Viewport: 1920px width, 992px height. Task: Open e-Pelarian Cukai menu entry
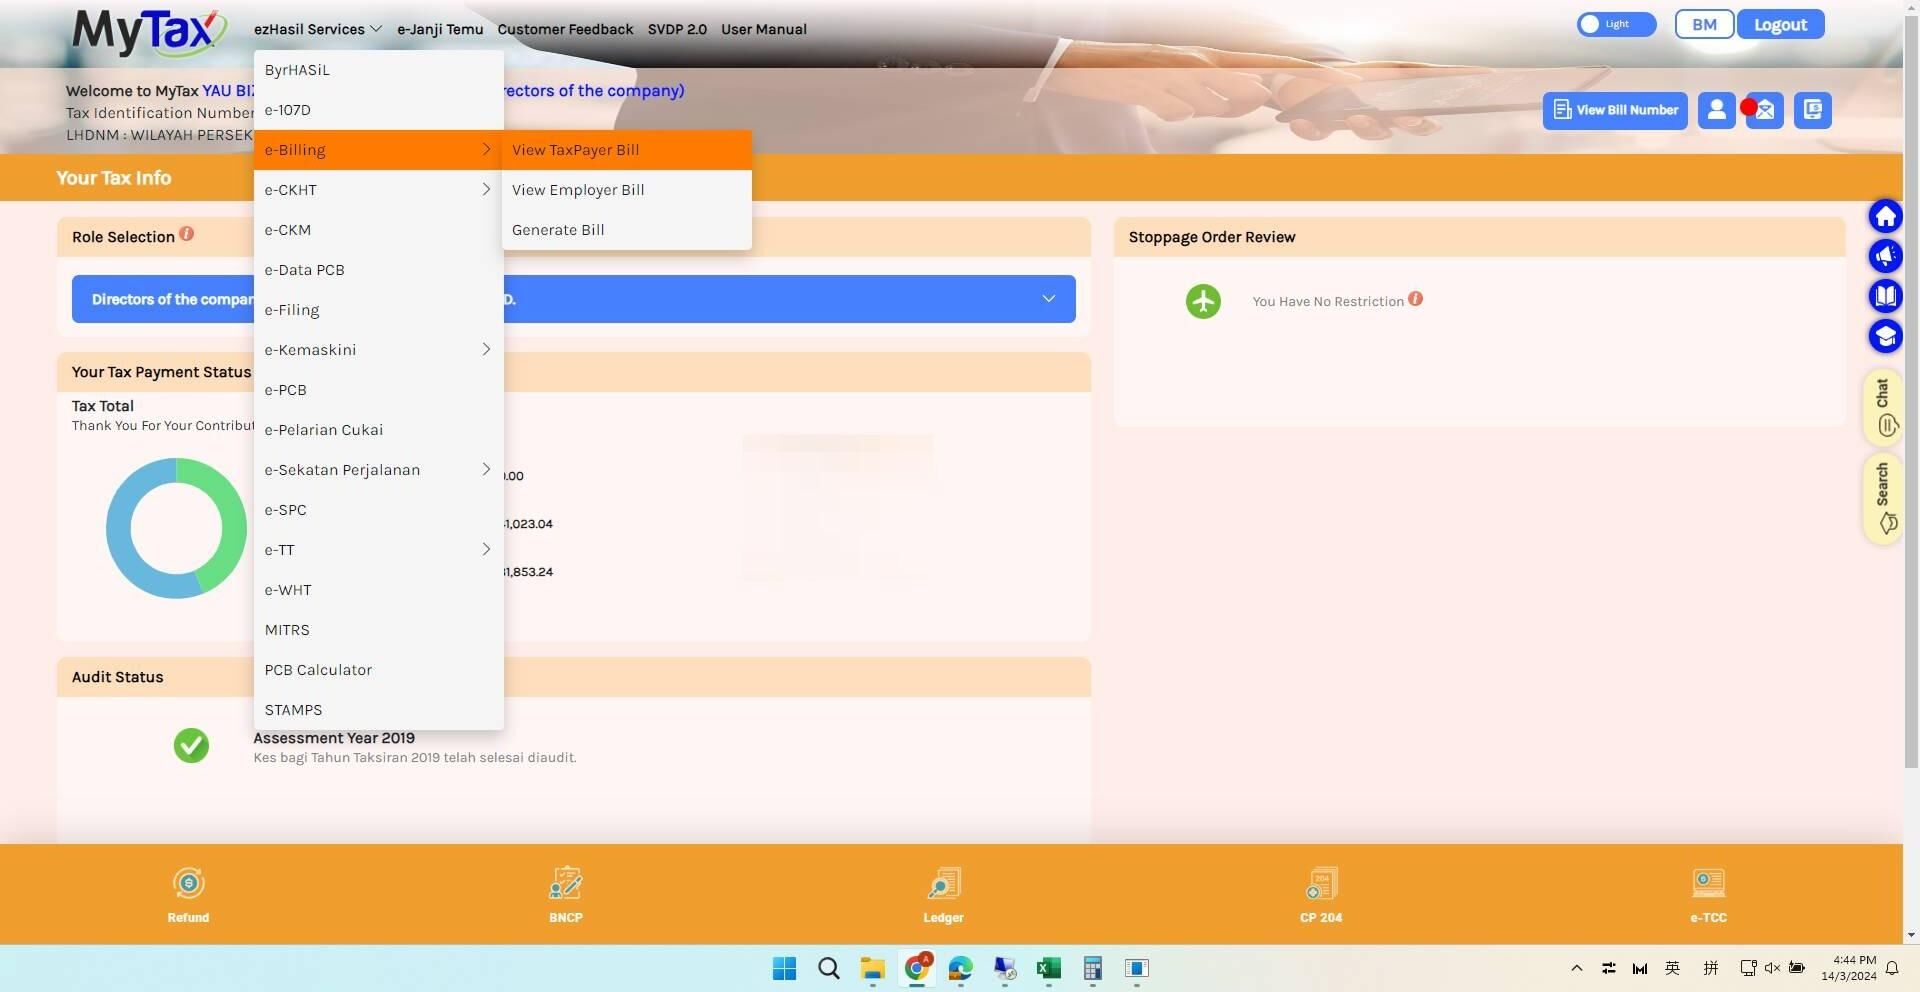(x=378, y=430)
